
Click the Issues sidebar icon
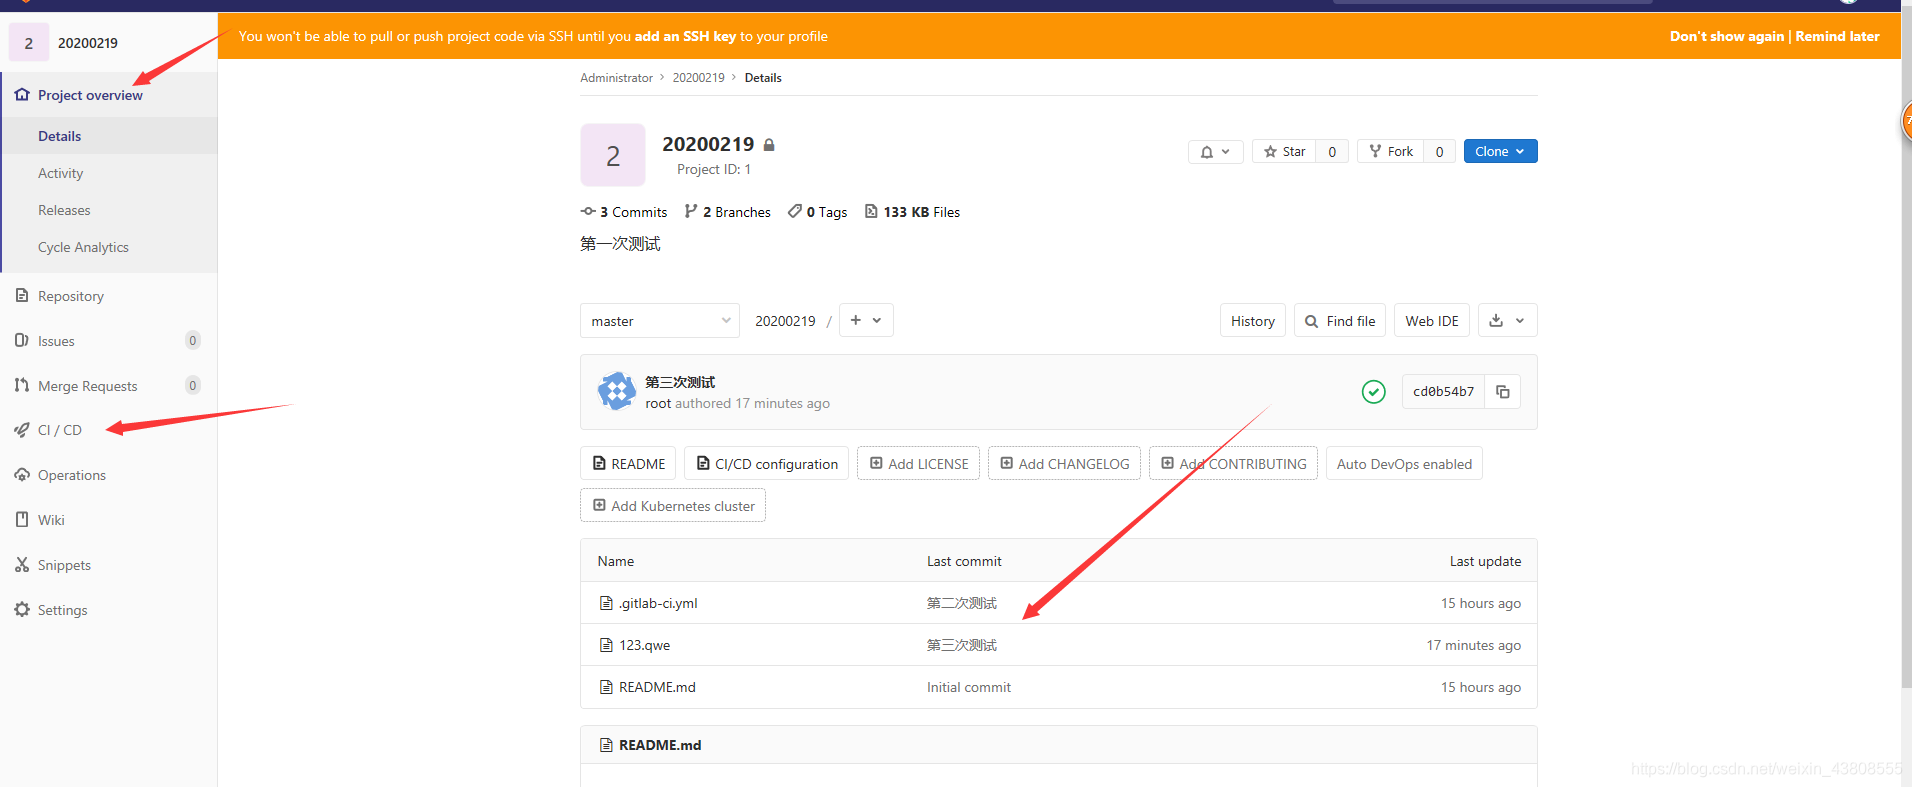point(22,340)
